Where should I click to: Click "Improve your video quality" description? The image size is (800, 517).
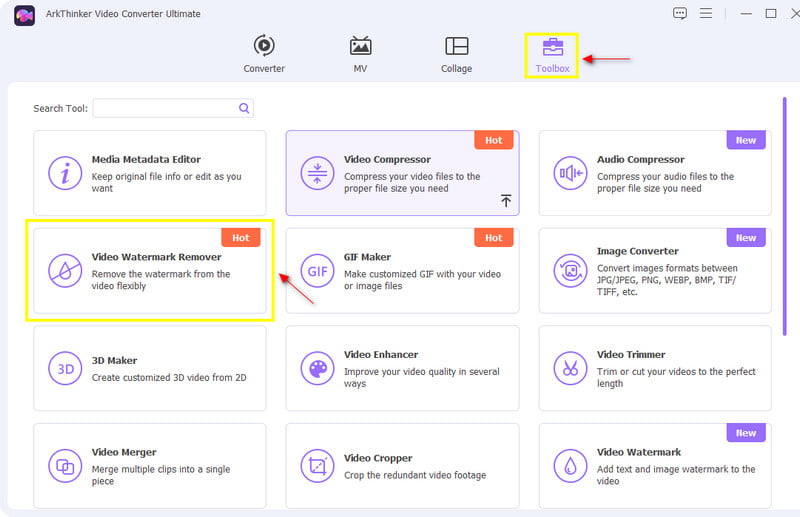(421, 377)
